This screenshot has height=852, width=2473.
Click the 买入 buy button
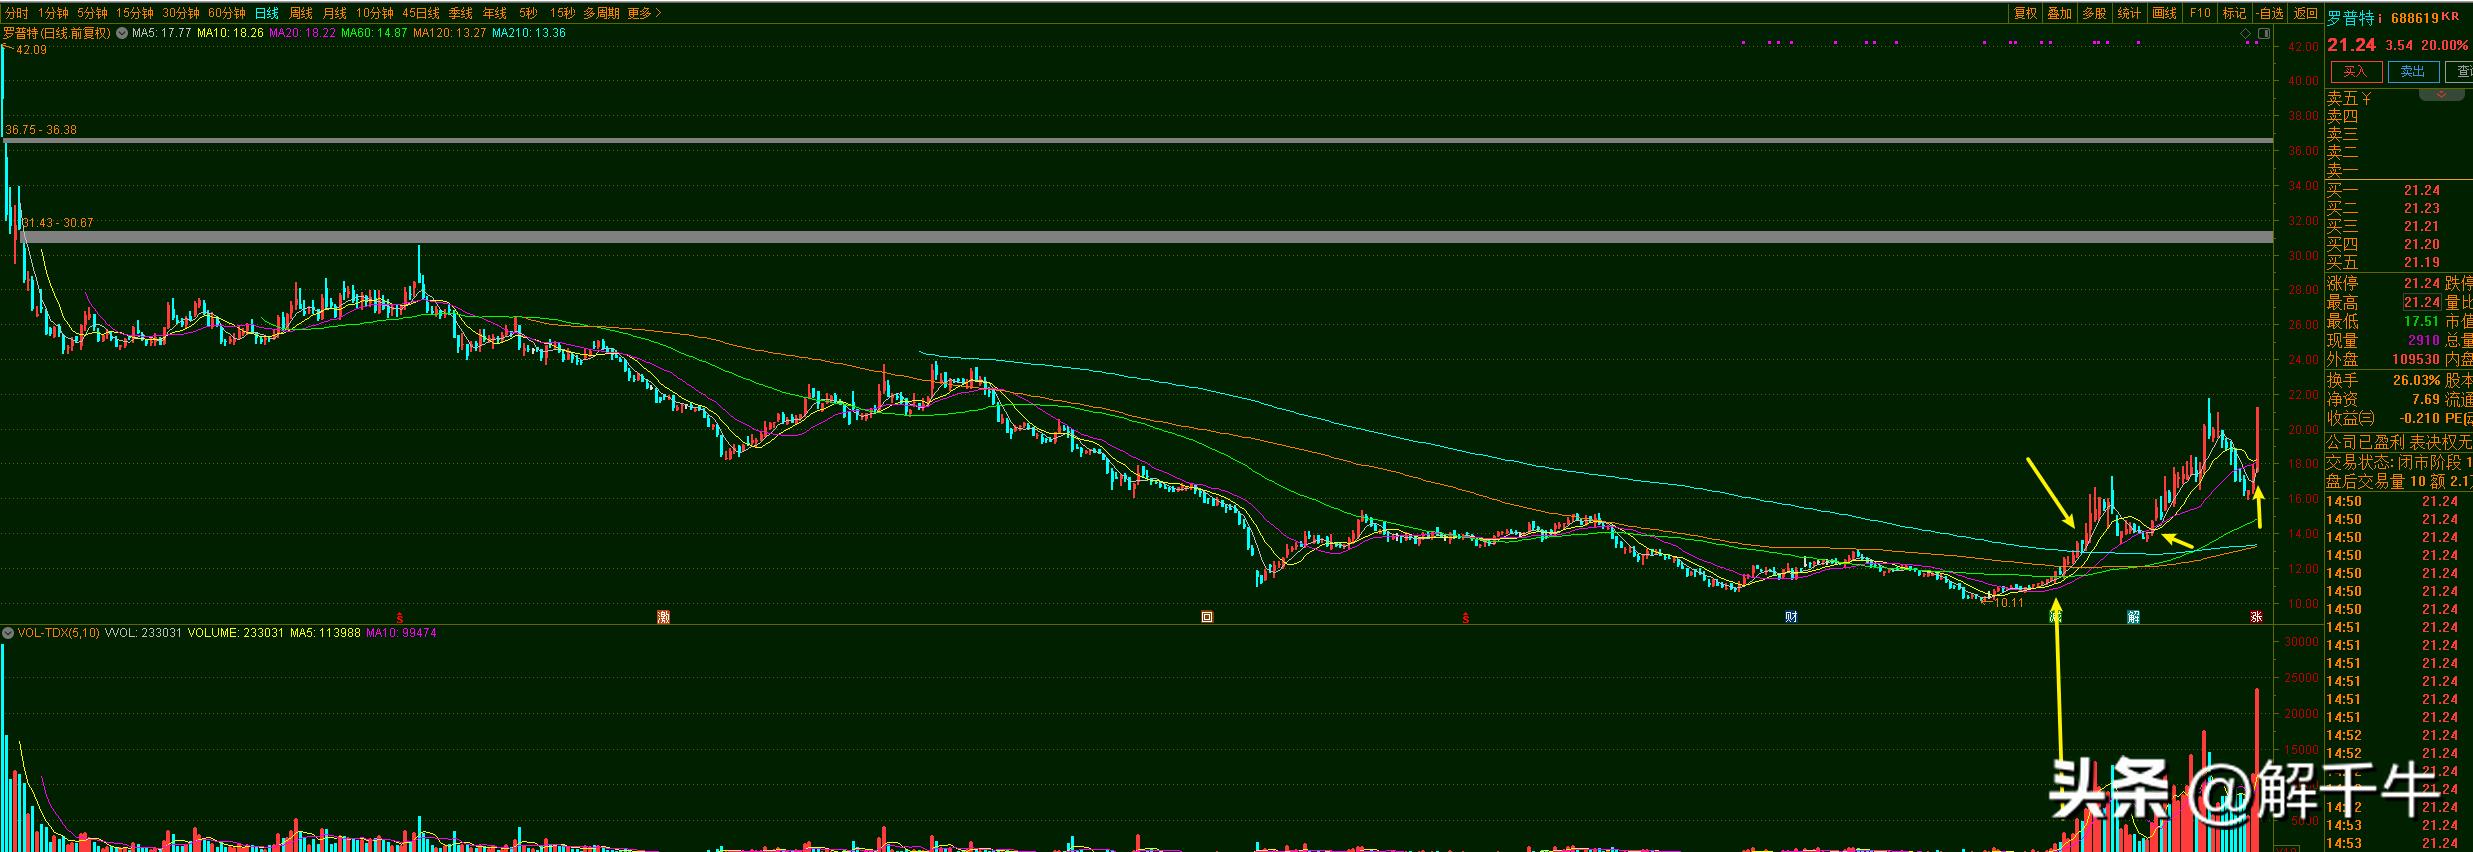tap(2355, 71)
